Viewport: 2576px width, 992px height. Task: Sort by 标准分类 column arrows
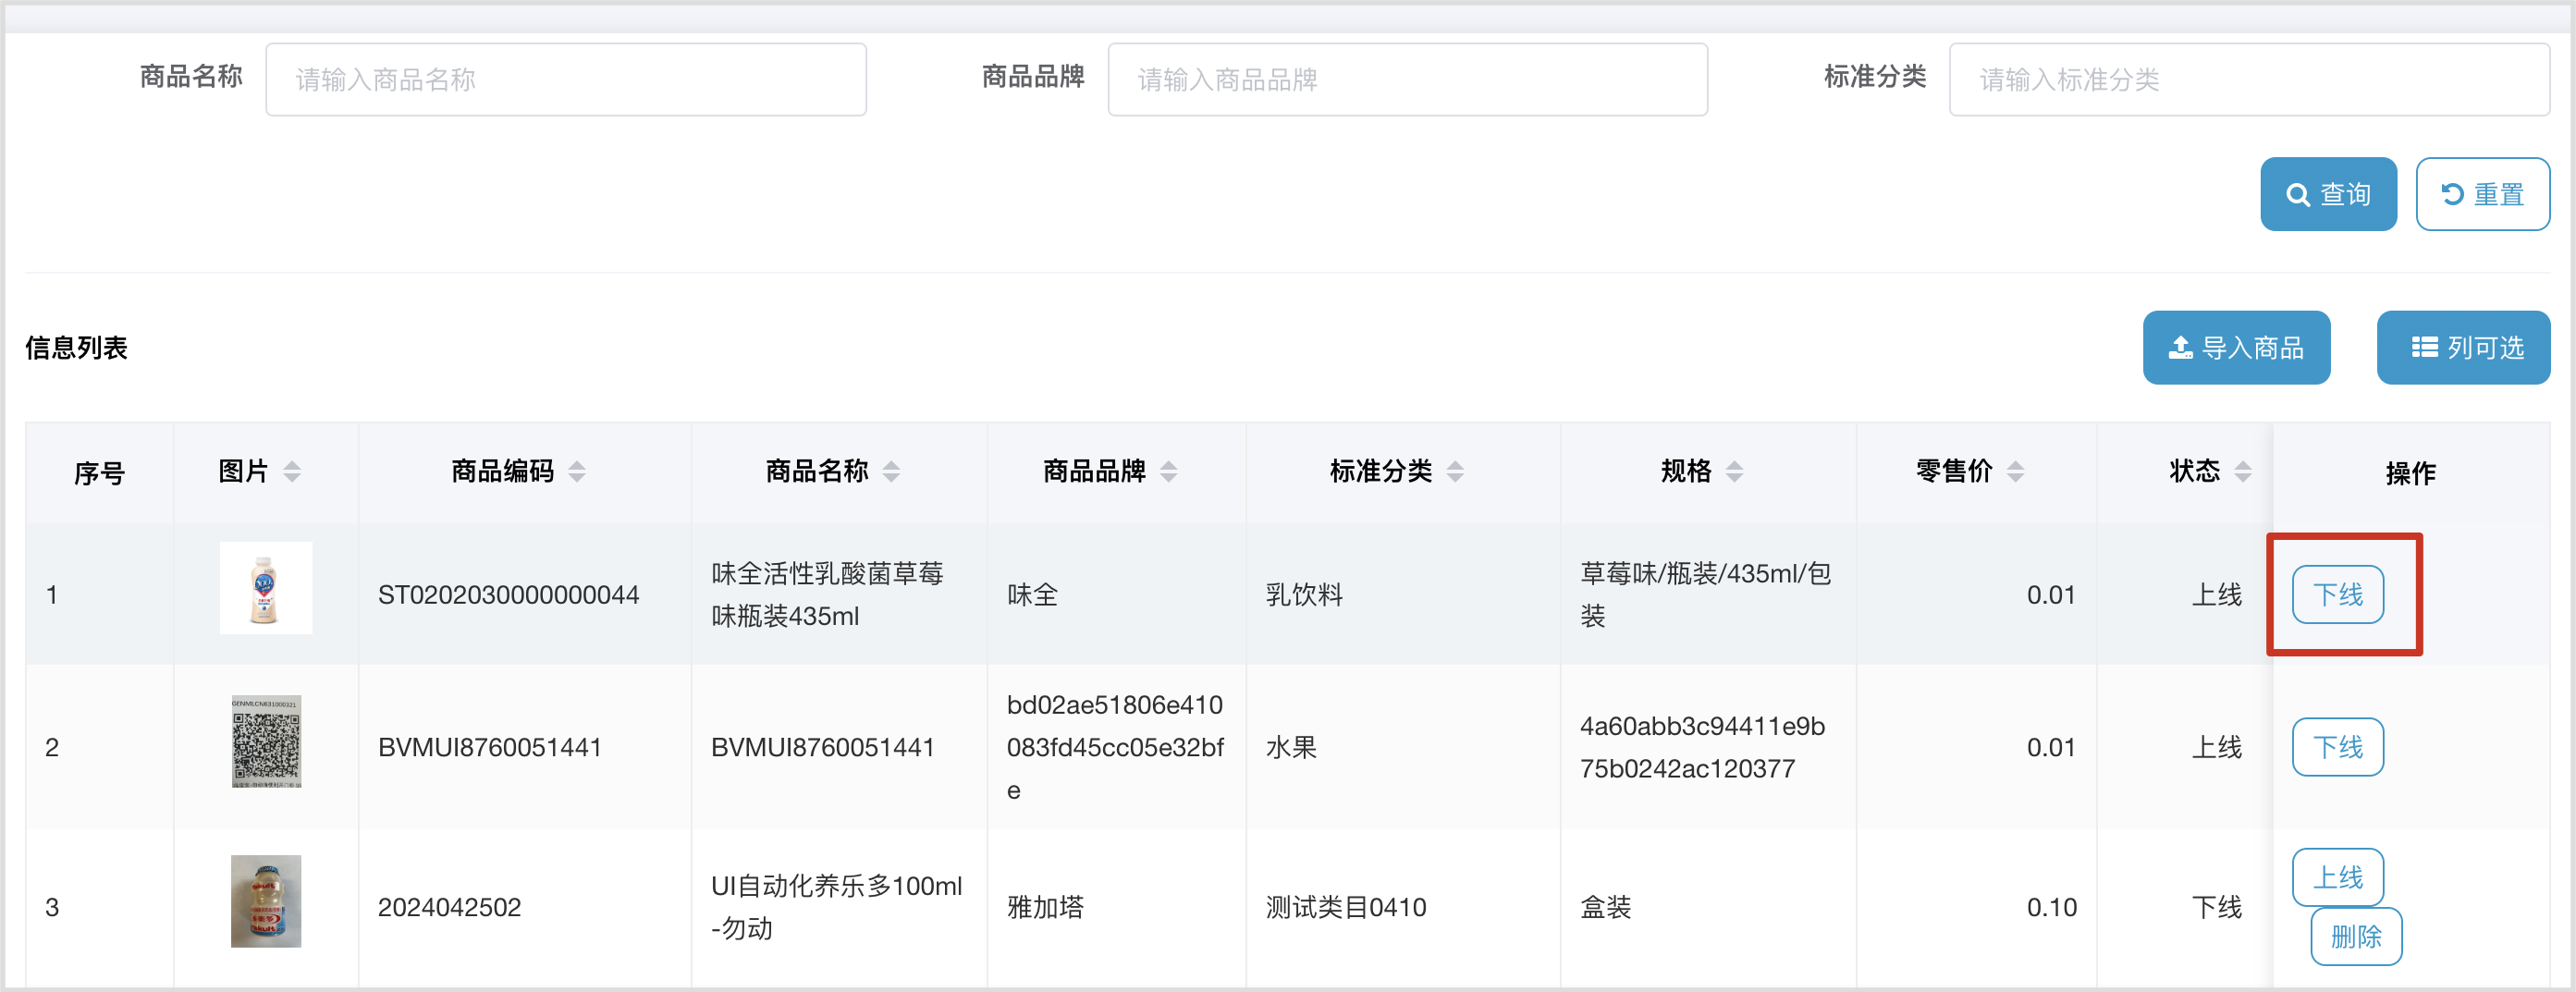(x=1455, y=471)
